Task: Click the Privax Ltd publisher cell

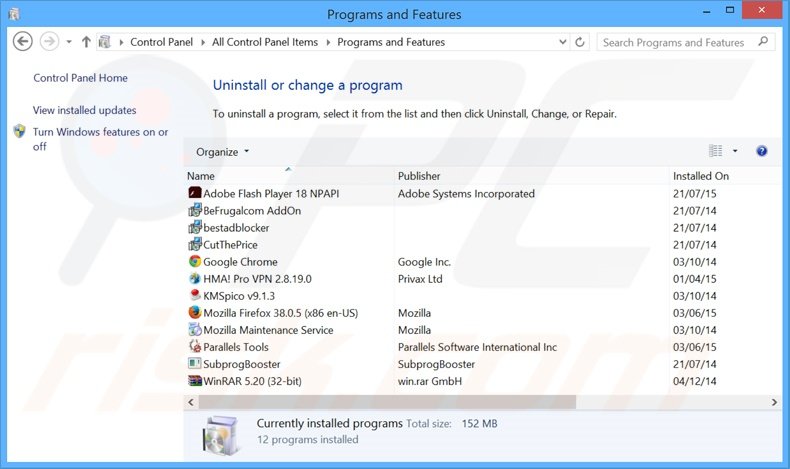Action: [420, 279]
